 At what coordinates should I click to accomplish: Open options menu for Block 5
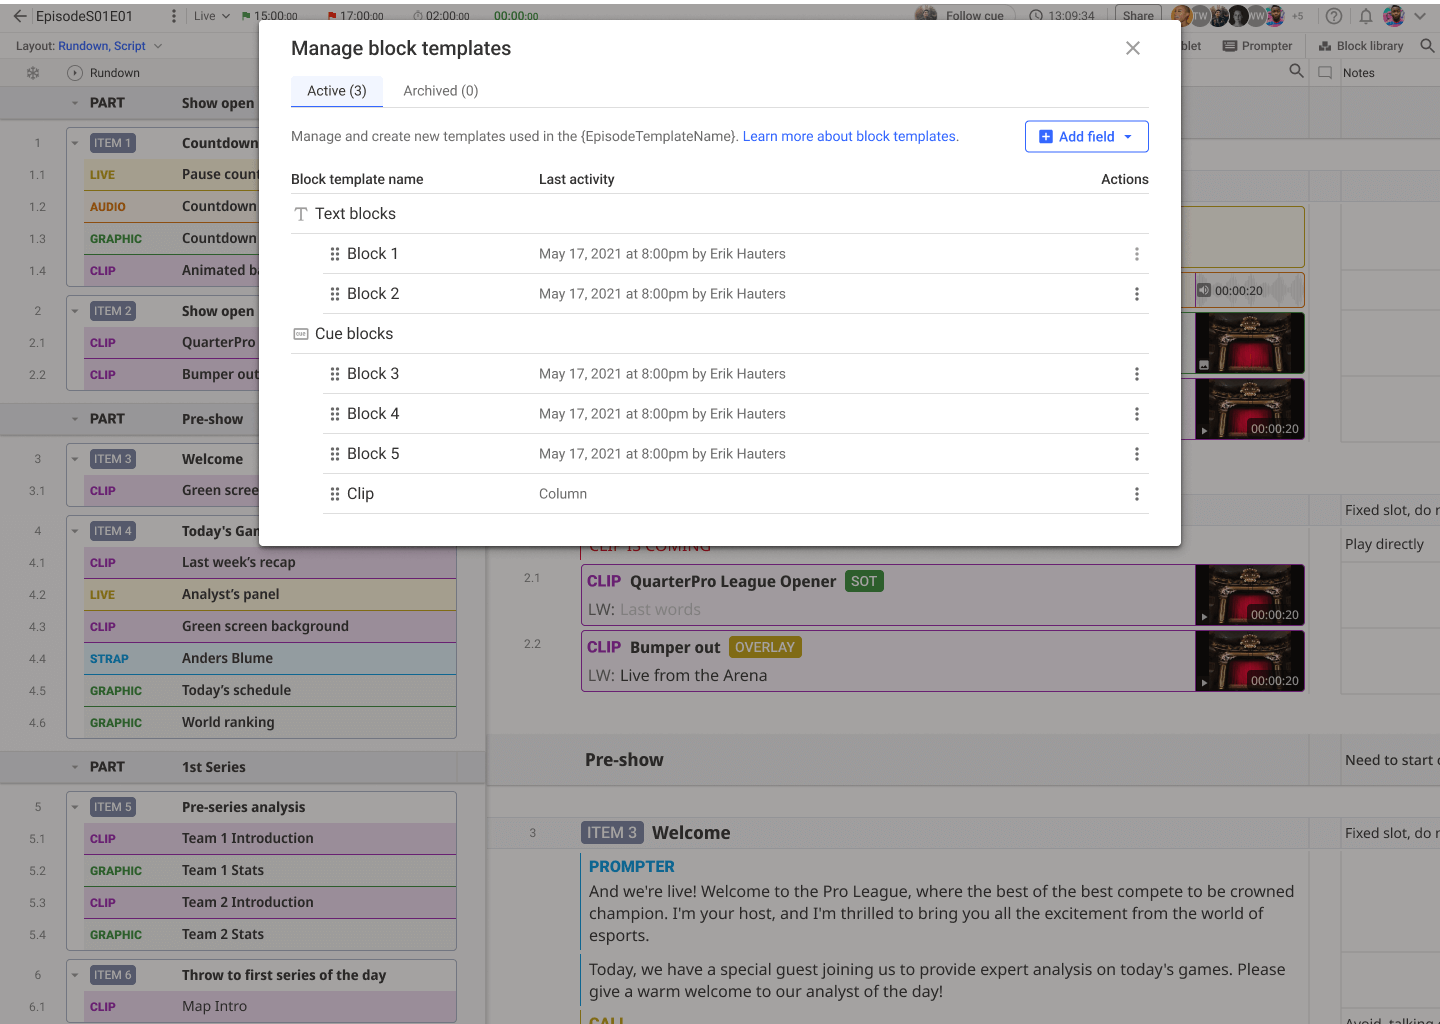tap(1136, 454)
